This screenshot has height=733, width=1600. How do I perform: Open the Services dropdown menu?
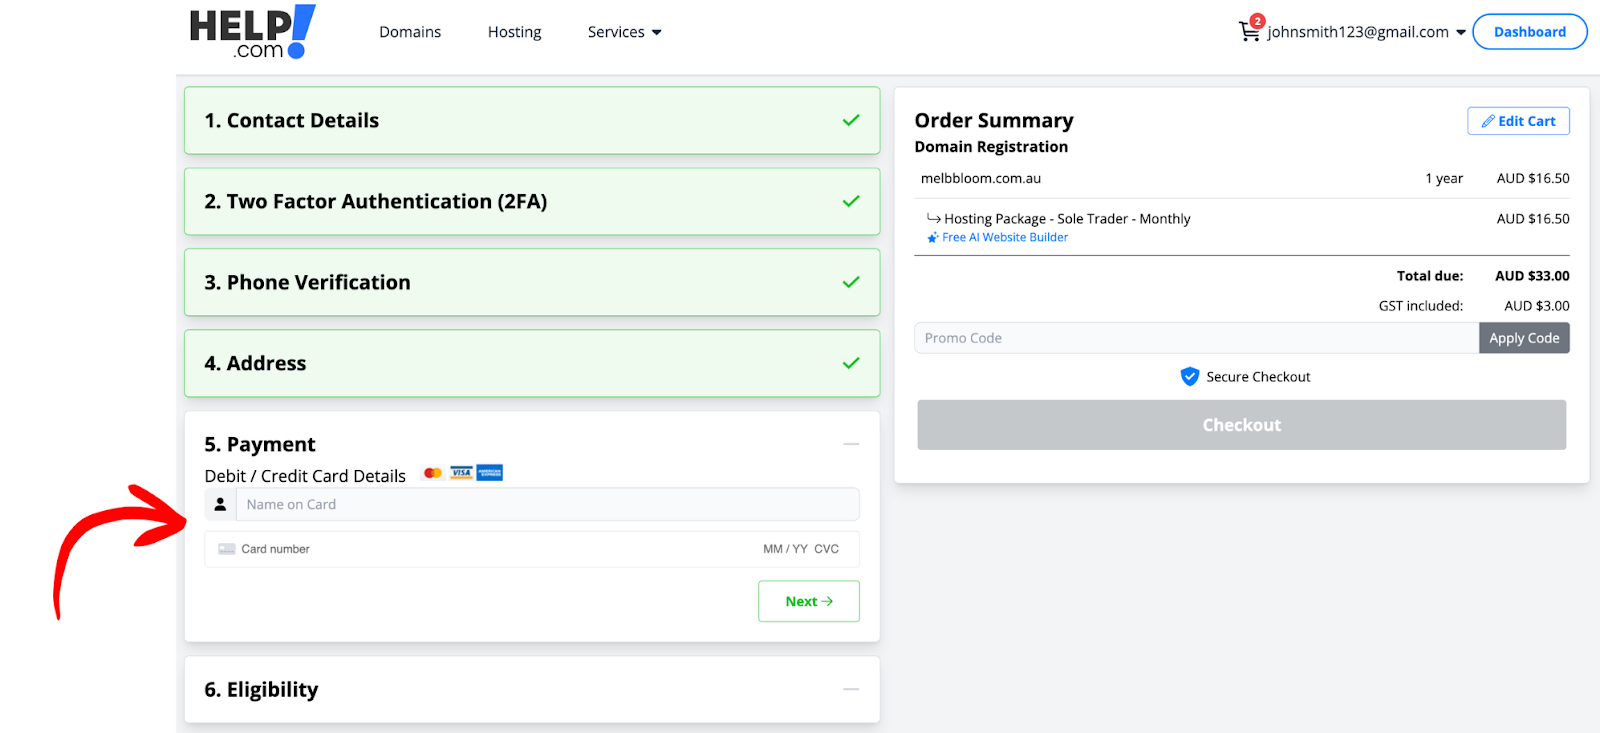tap(624, 32)
